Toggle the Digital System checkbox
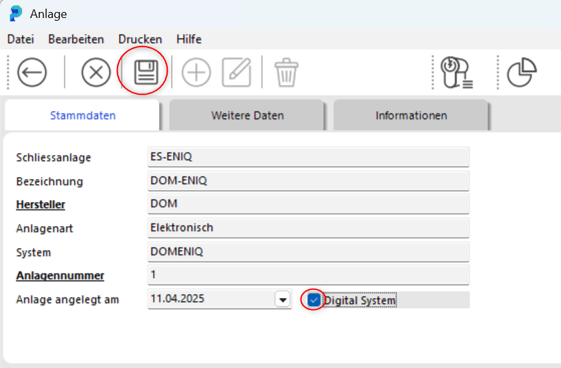 click(x=314, y=300)
